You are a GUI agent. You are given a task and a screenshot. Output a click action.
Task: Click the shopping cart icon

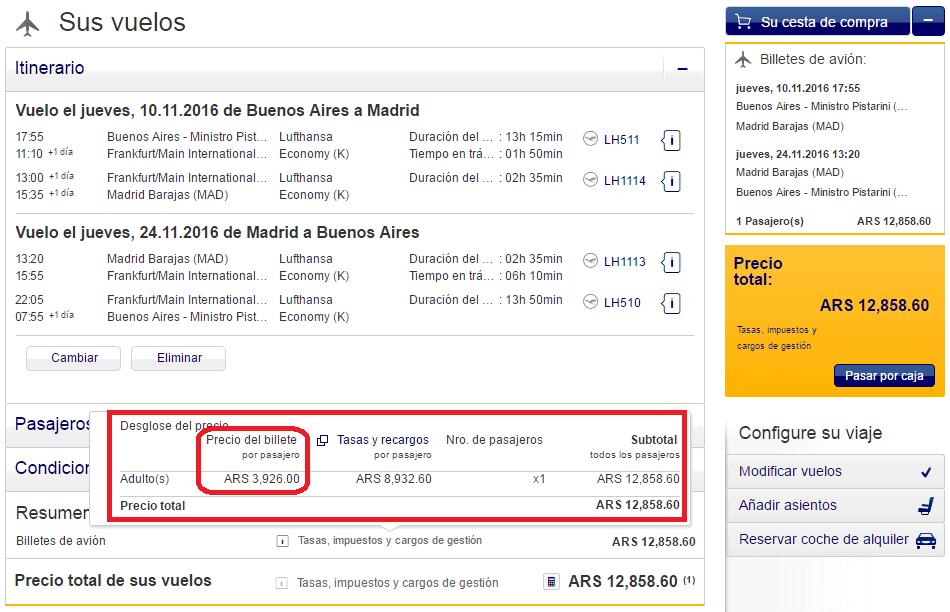click(743, 22)
